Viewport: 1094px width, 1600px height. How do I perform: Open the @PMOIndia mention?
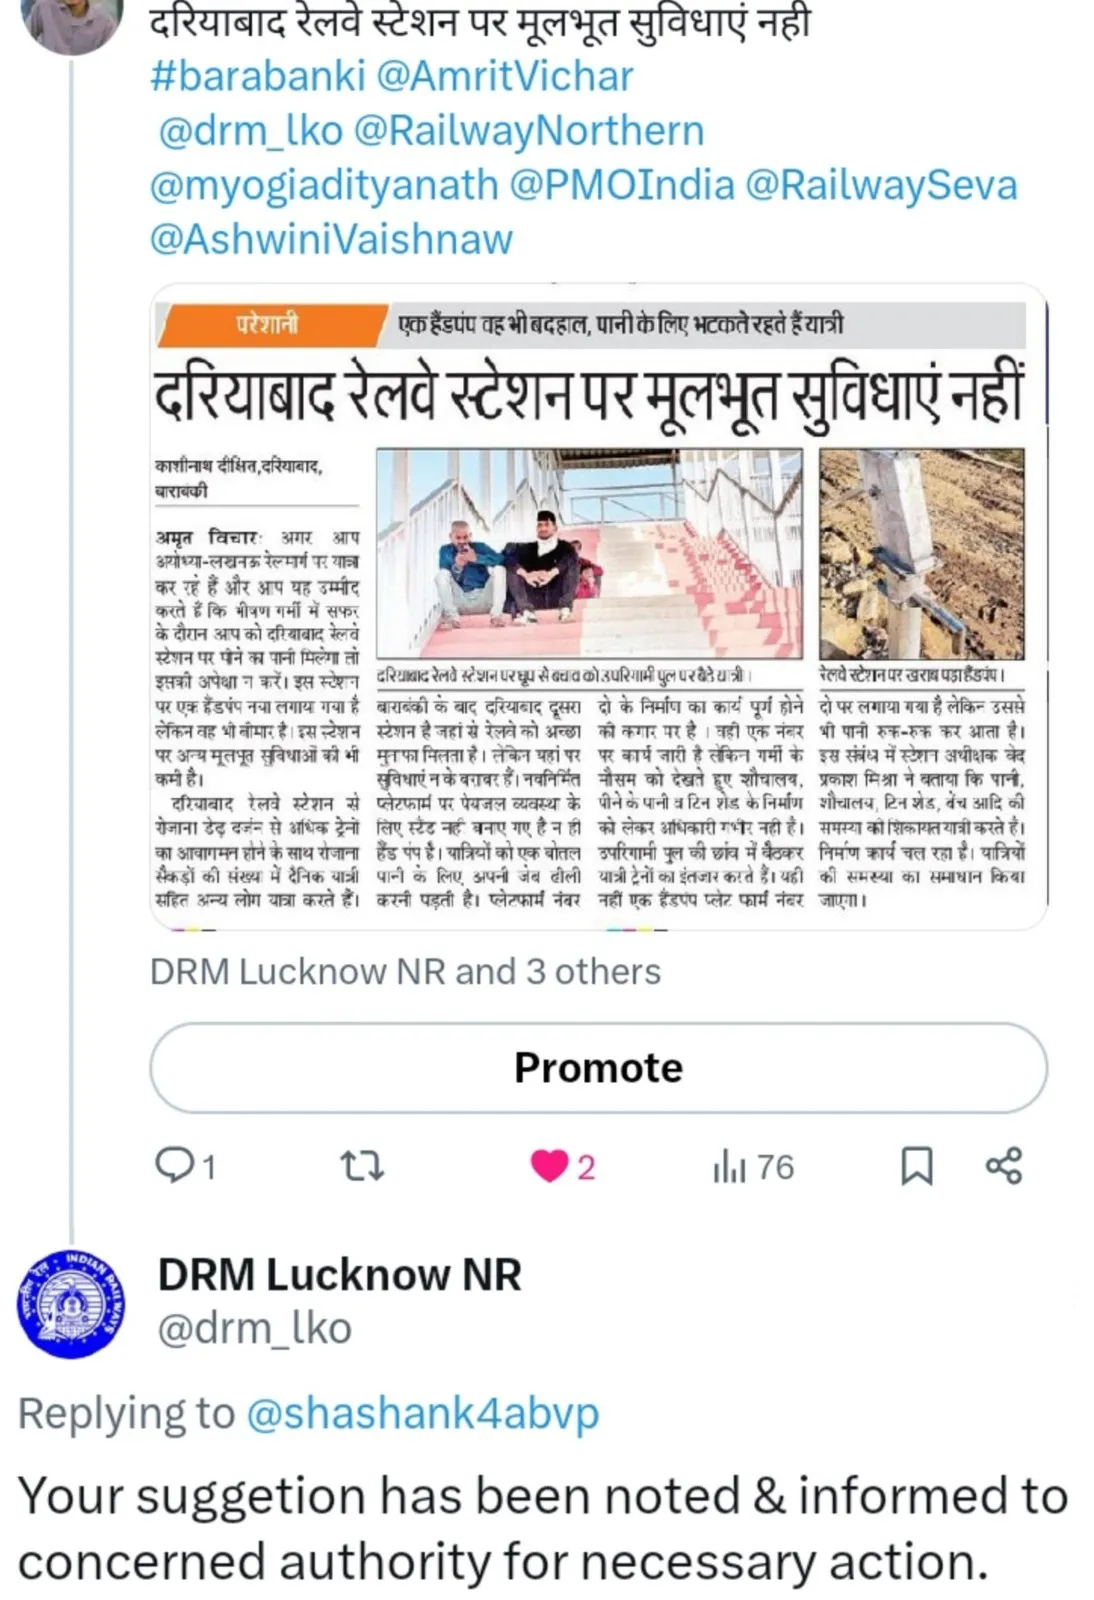click(x=622, y=185)
